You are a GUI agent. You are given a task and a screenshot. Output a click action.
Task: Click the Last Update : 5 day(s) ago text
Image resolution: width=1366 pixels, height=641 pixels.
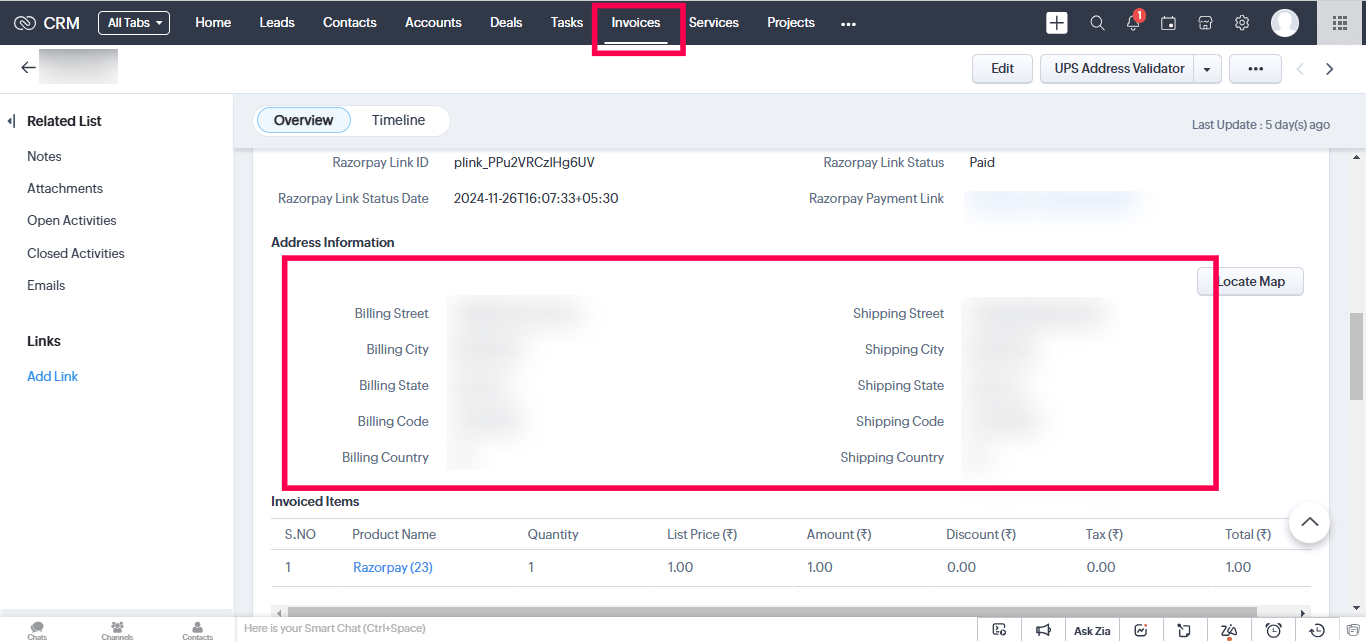point(1261,125)
